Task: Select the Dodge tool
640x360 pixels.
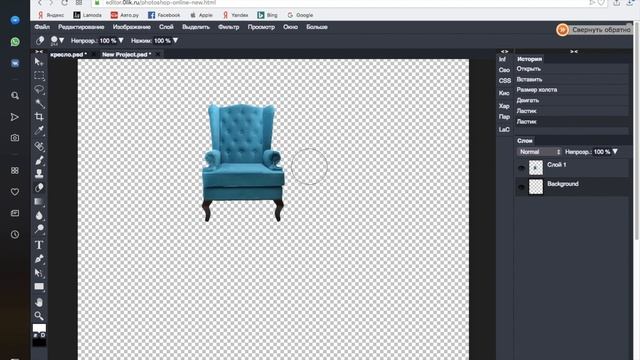Action: [39, 229]
